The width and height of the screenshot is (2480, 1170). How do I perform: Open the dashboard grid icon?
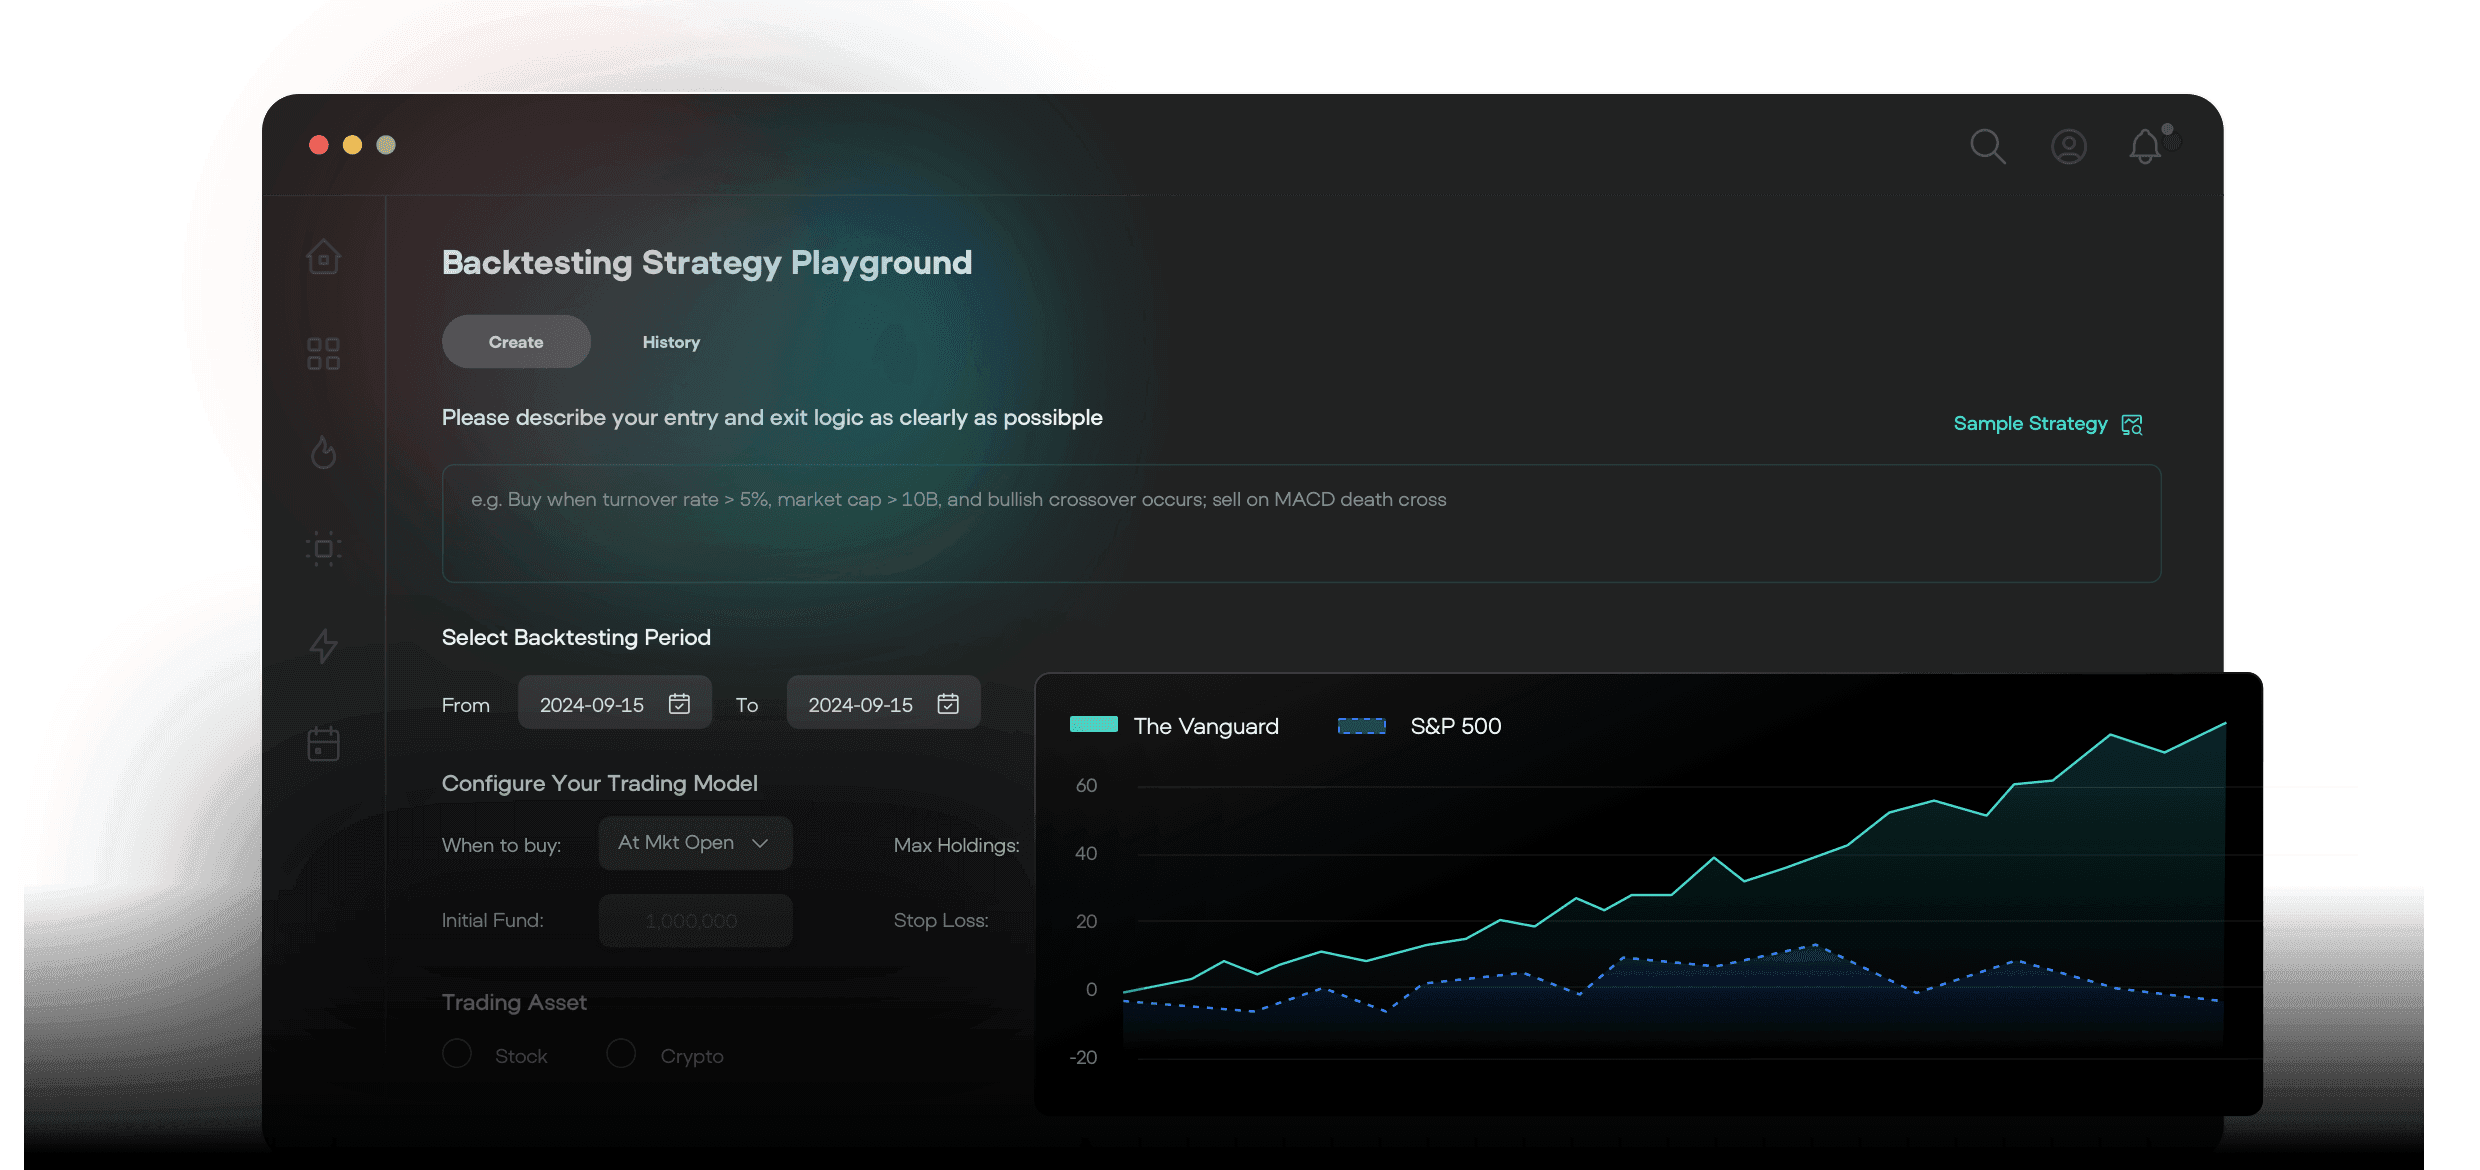(x=323, y=354)
